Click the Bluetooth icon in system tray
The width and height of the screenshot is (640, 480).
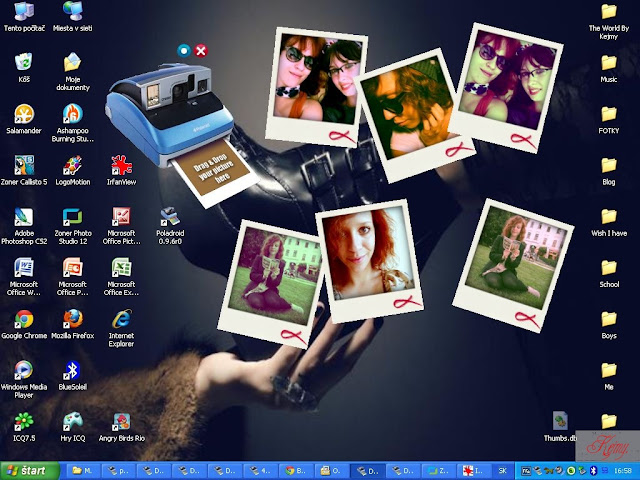point(593,471)
